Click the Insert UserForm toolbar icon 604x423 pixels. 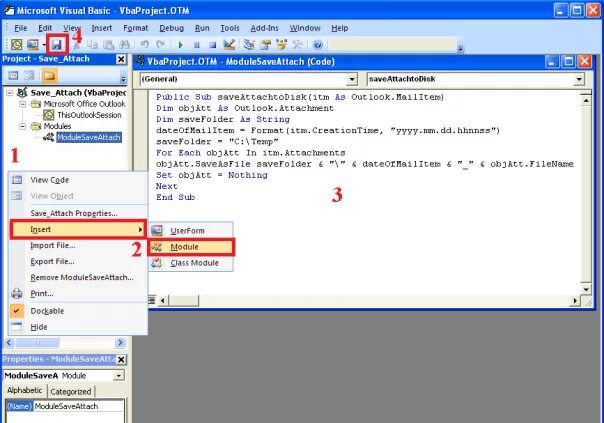pyautogui.click(x=33, y=45)
